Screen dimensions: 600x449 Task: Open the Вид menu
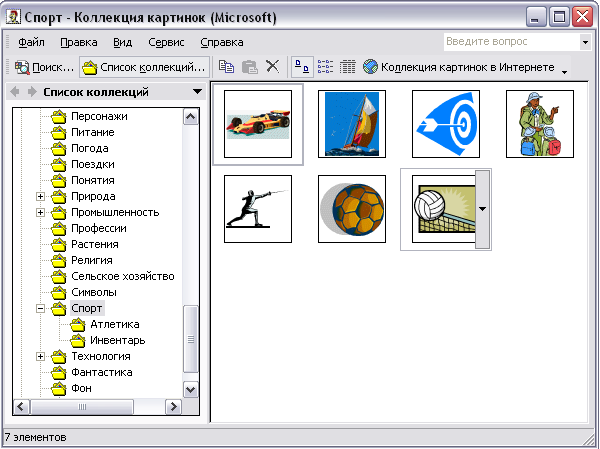click(122, 42)
